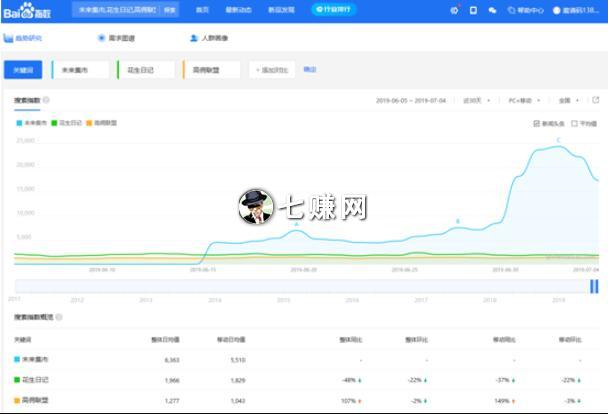Click the -48% value in the 花生日记 row
The image size is (608, 414).
(349, 380)
